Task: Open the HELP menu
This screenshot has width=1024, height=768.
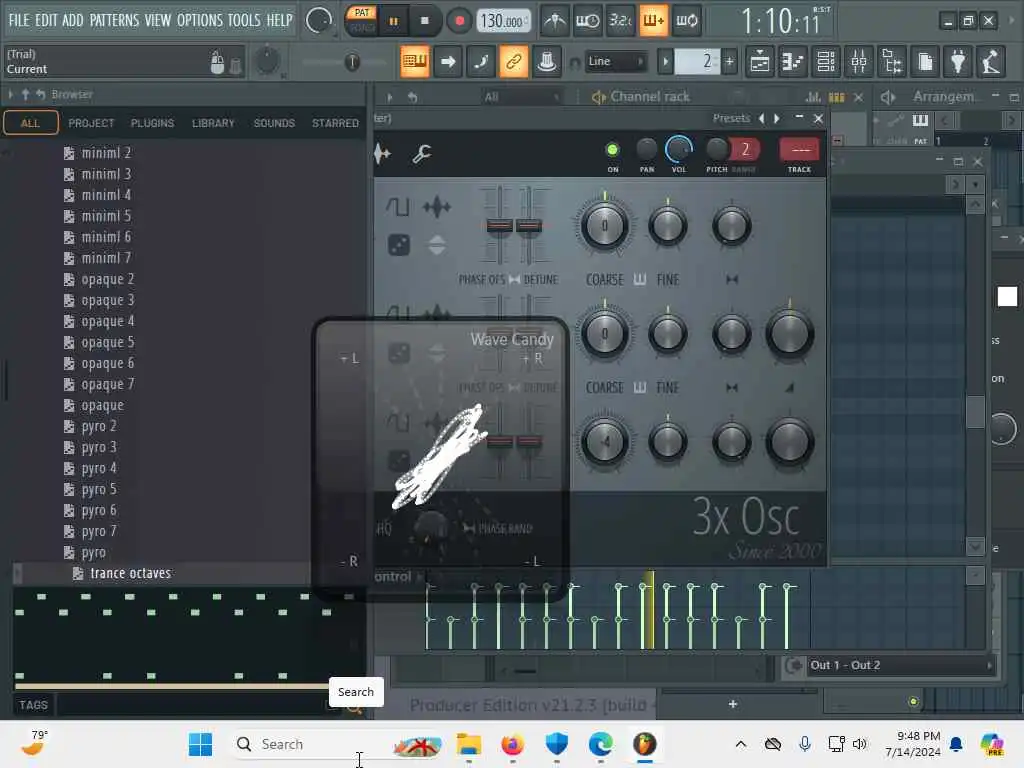Action: click(280, 20)
